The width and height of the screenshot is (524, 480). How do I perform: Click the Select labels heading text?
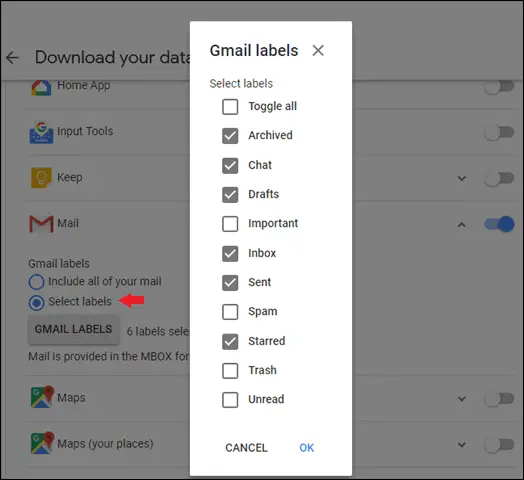tap(241, 84)
